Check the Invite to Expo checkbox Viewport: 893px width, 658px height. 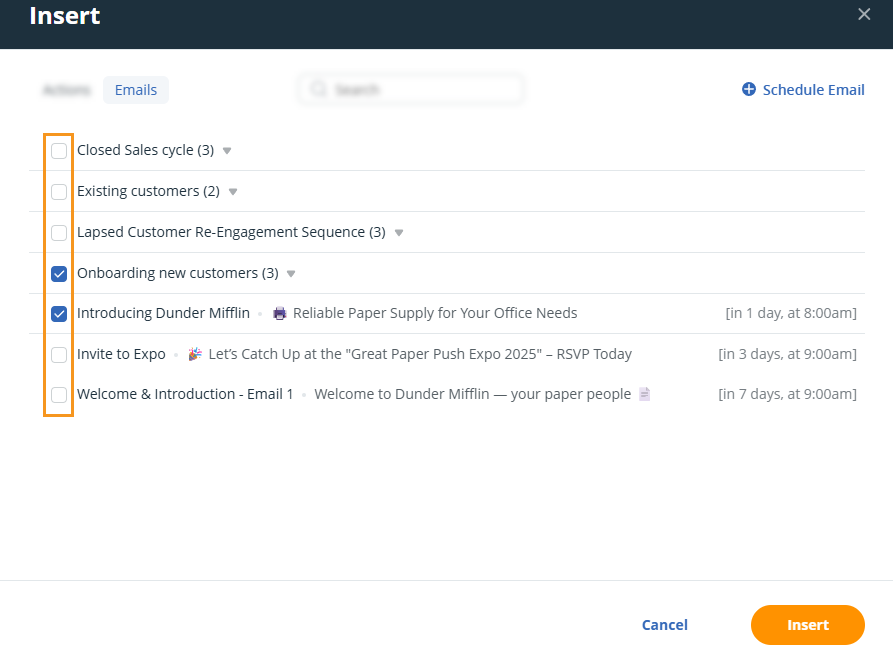59,353
